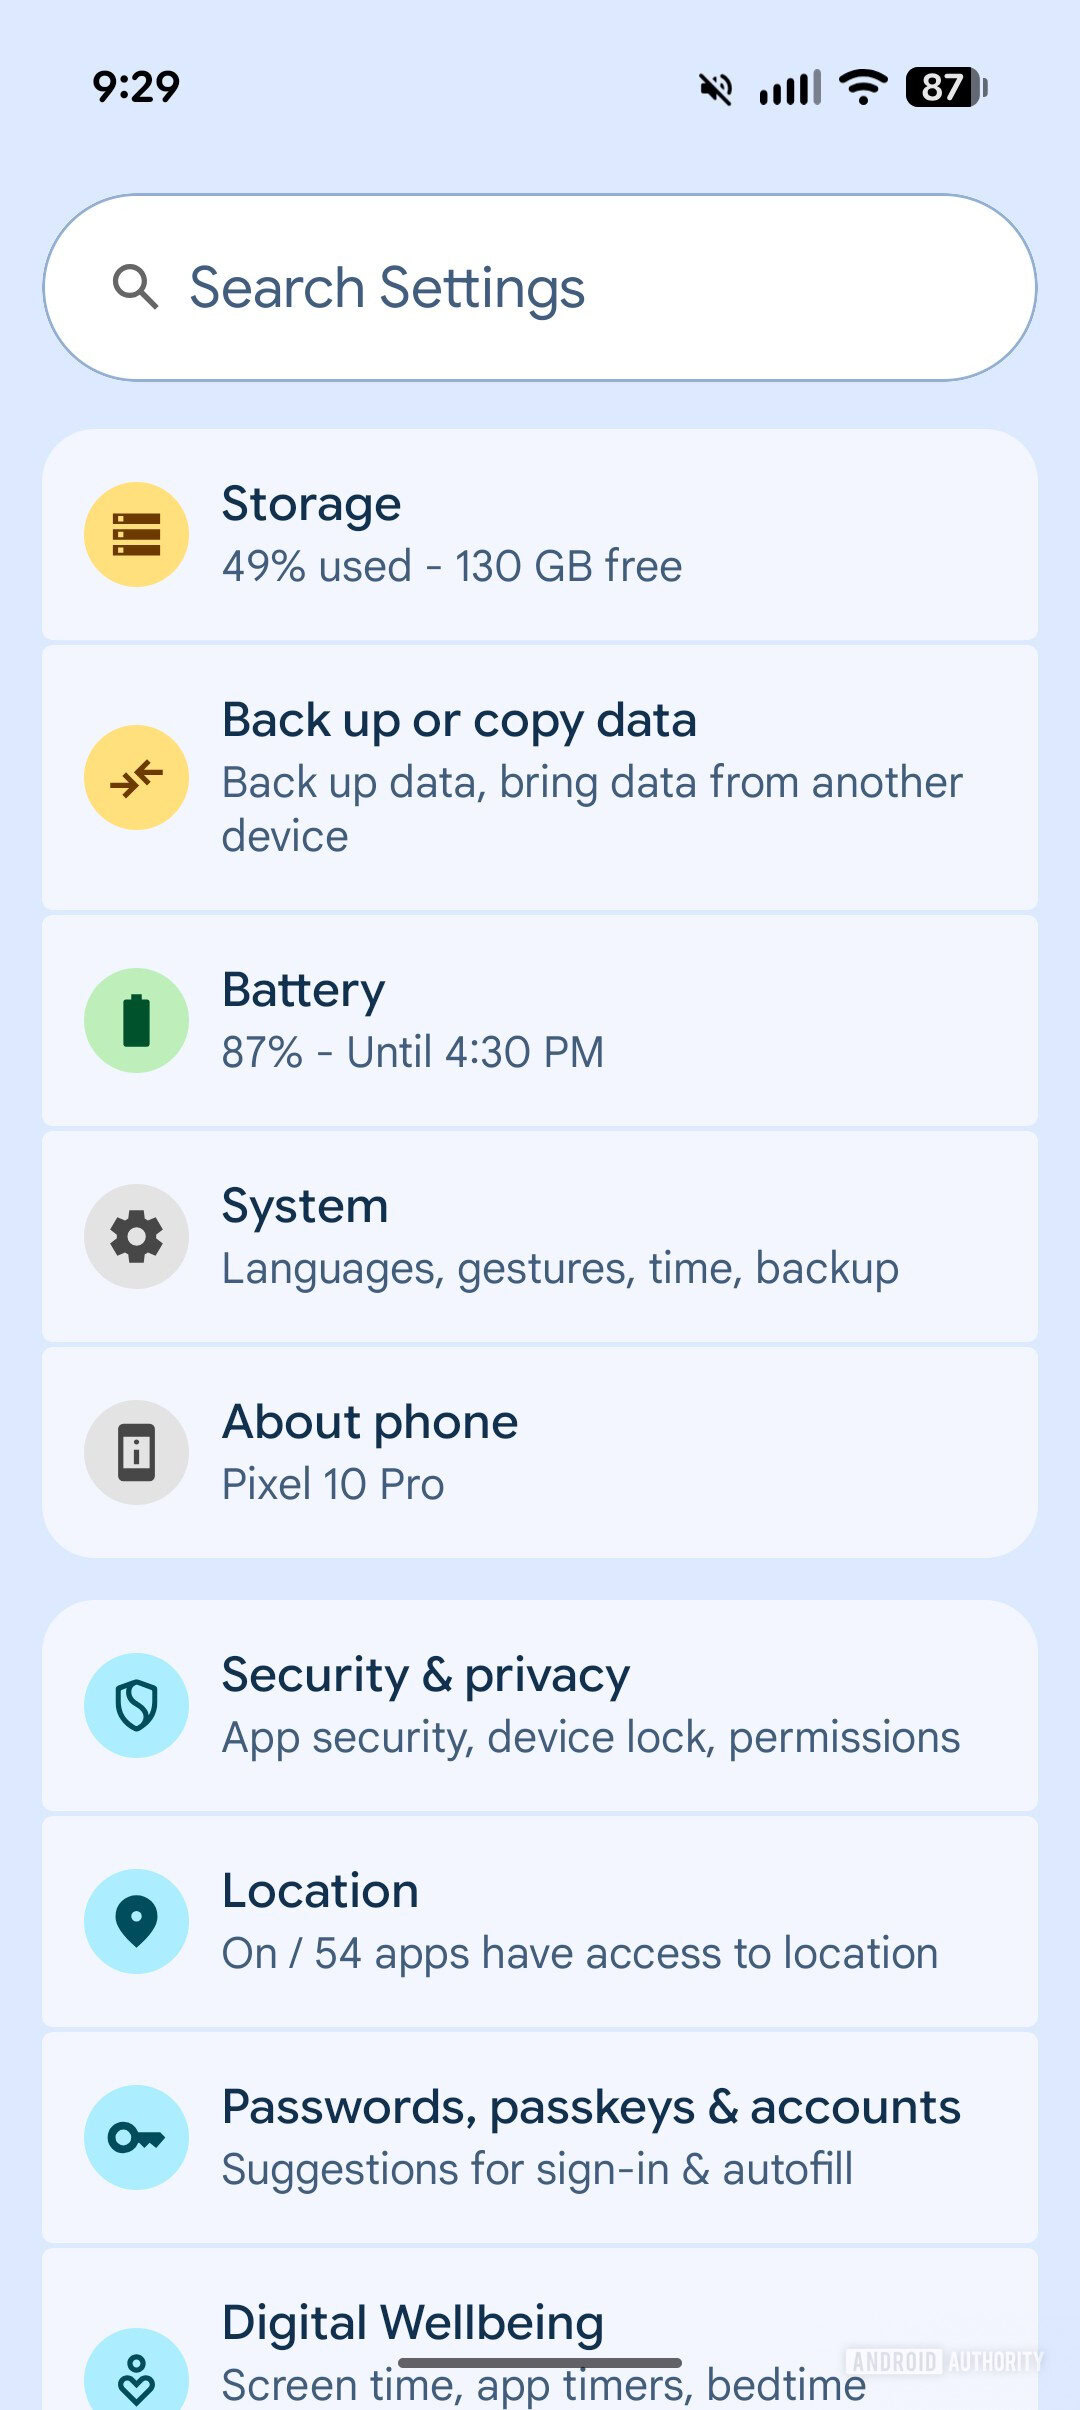Open Battery settings showing 87%
The image size is (1080, 2410).
click(540, 1019)
